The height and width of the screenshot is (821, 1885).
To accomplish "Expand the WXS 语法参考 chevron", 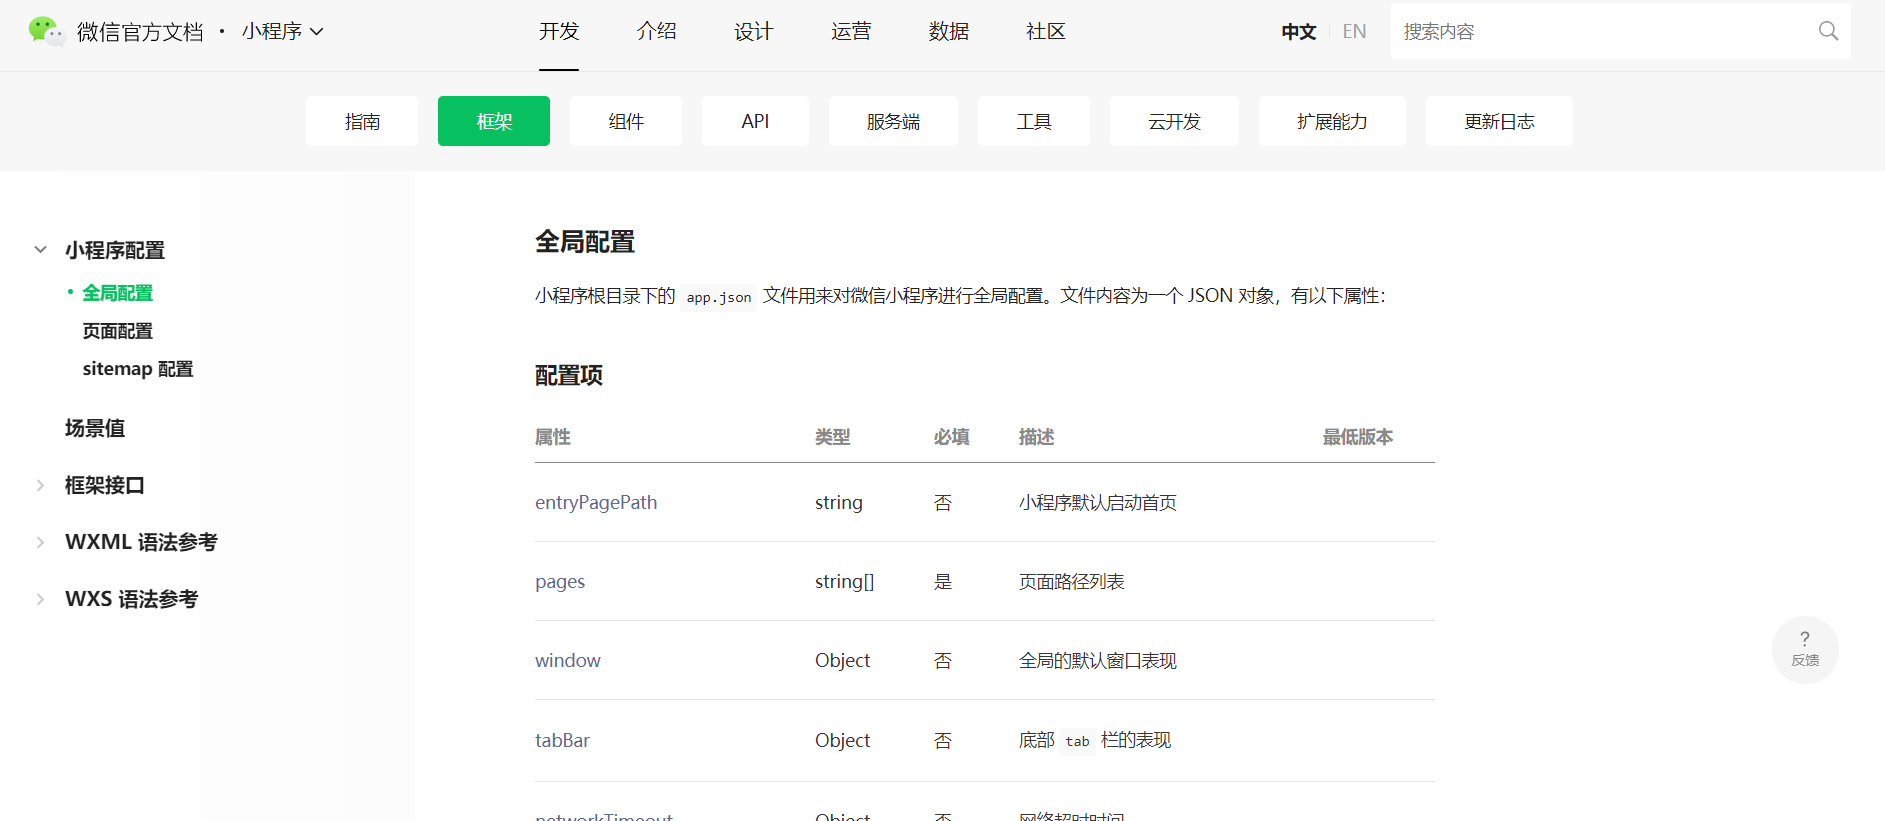I will (x=40, y=599).
